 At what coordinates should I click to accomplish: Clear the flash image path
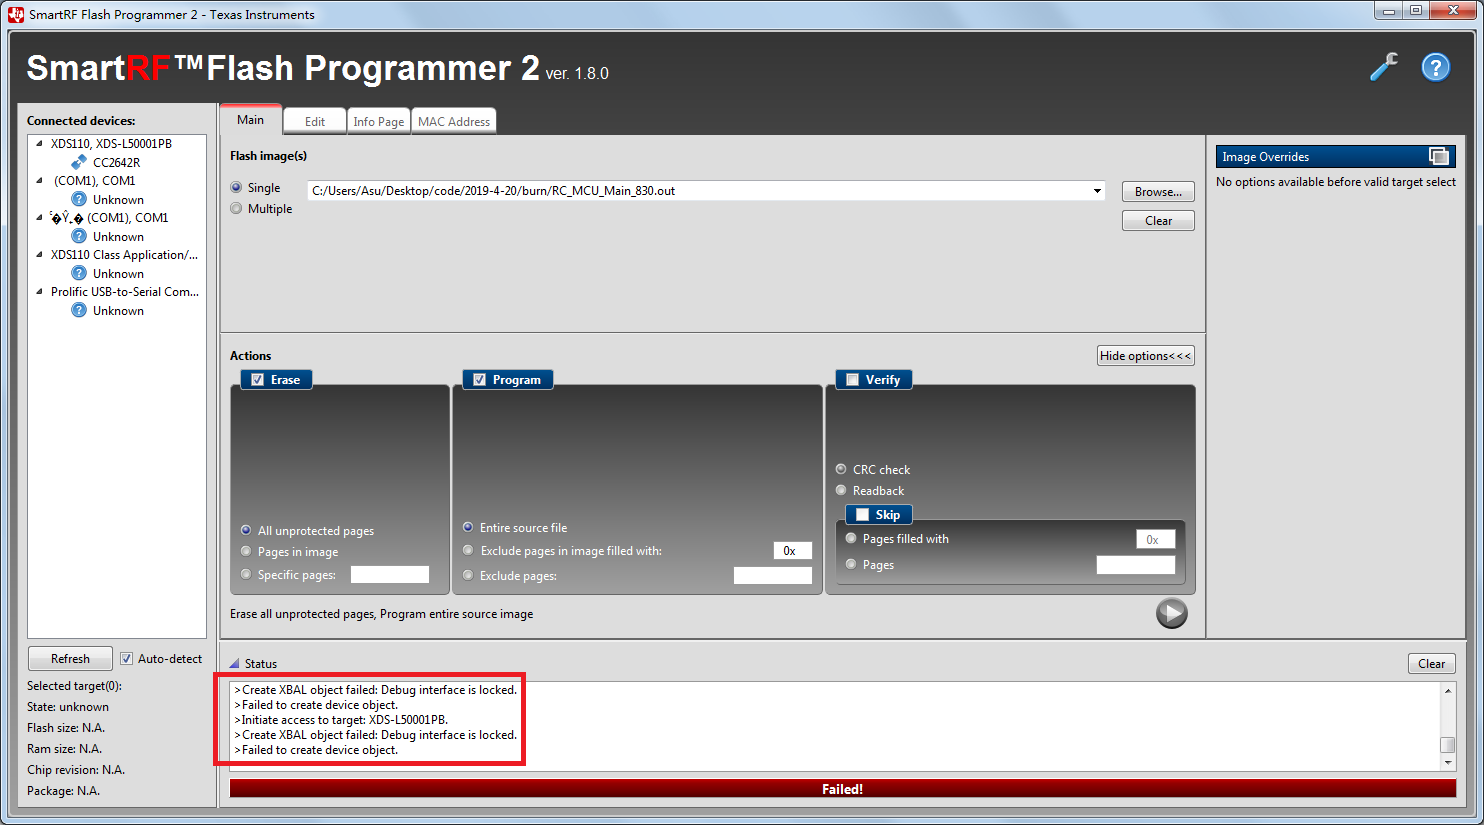click(x=1158, y=220)
